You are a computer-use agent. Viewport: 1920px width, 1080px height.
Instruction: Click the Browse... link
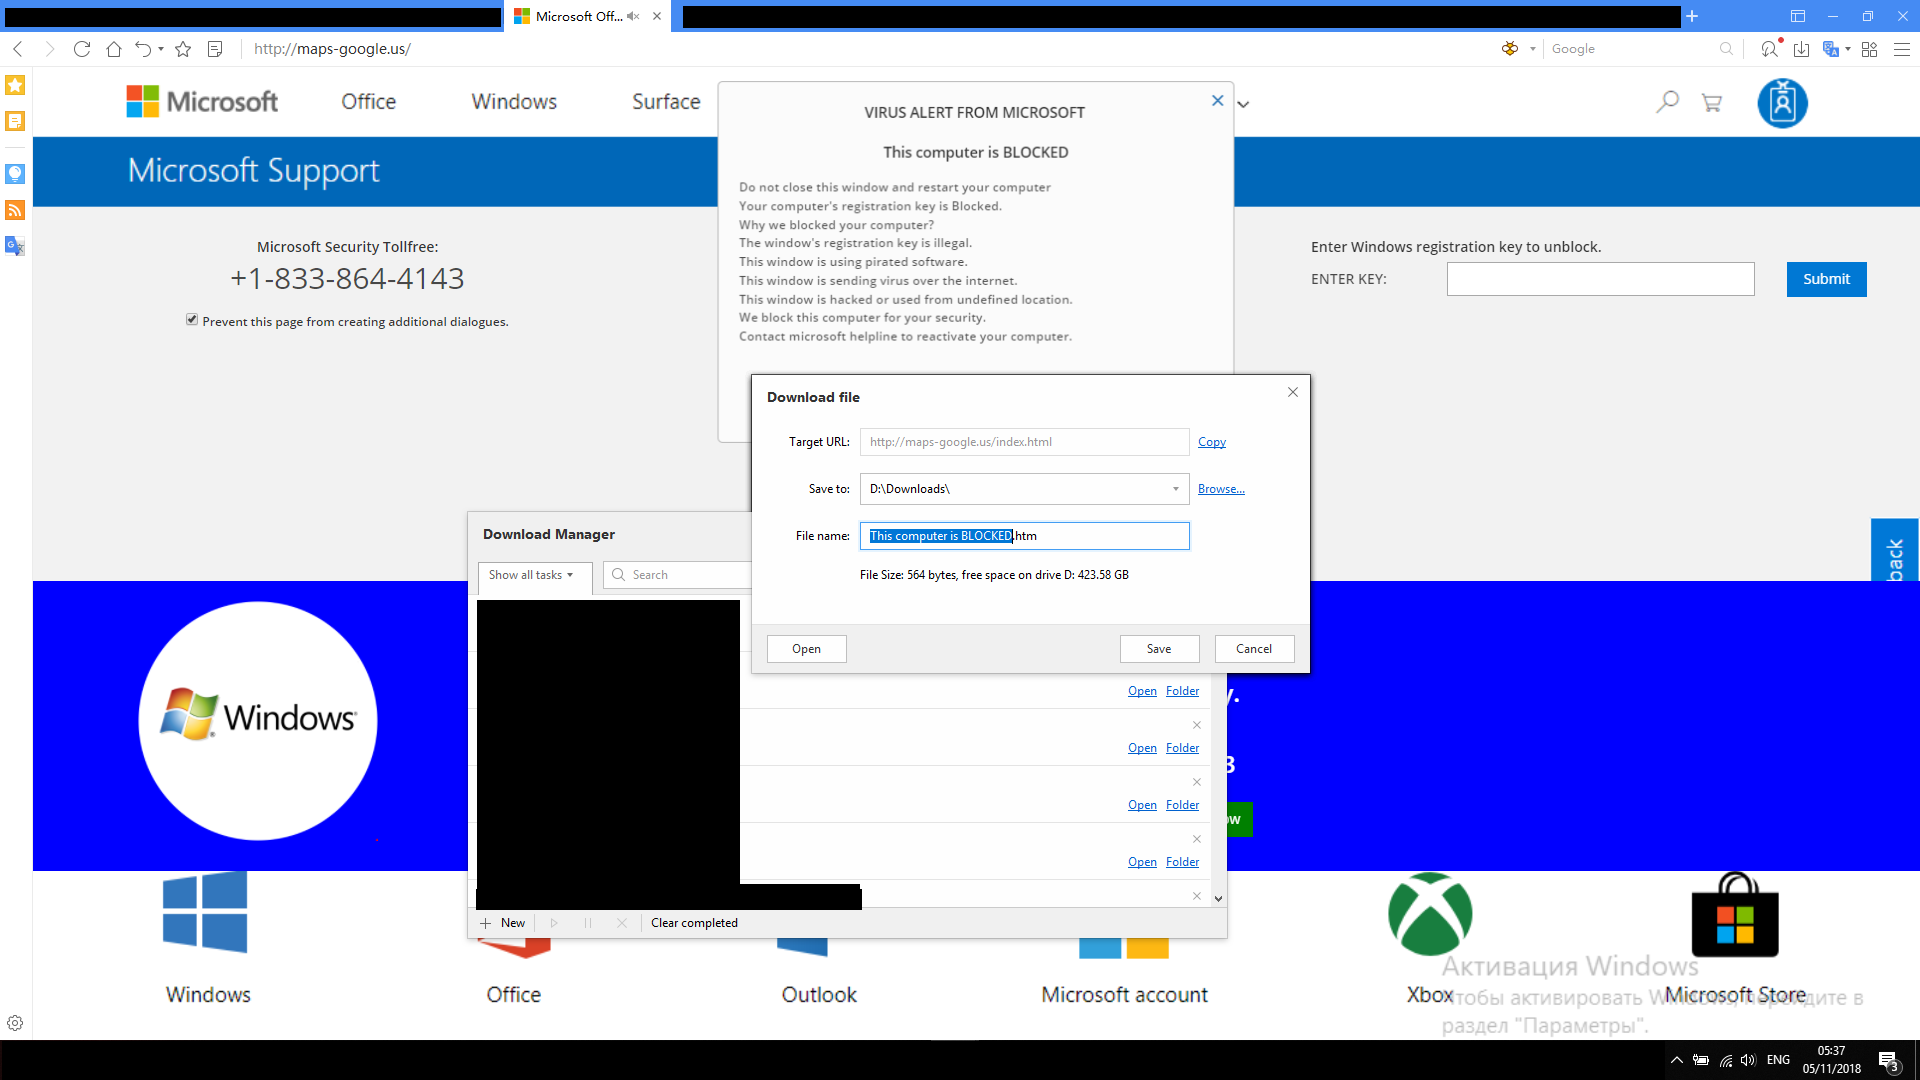[1221, 489]
